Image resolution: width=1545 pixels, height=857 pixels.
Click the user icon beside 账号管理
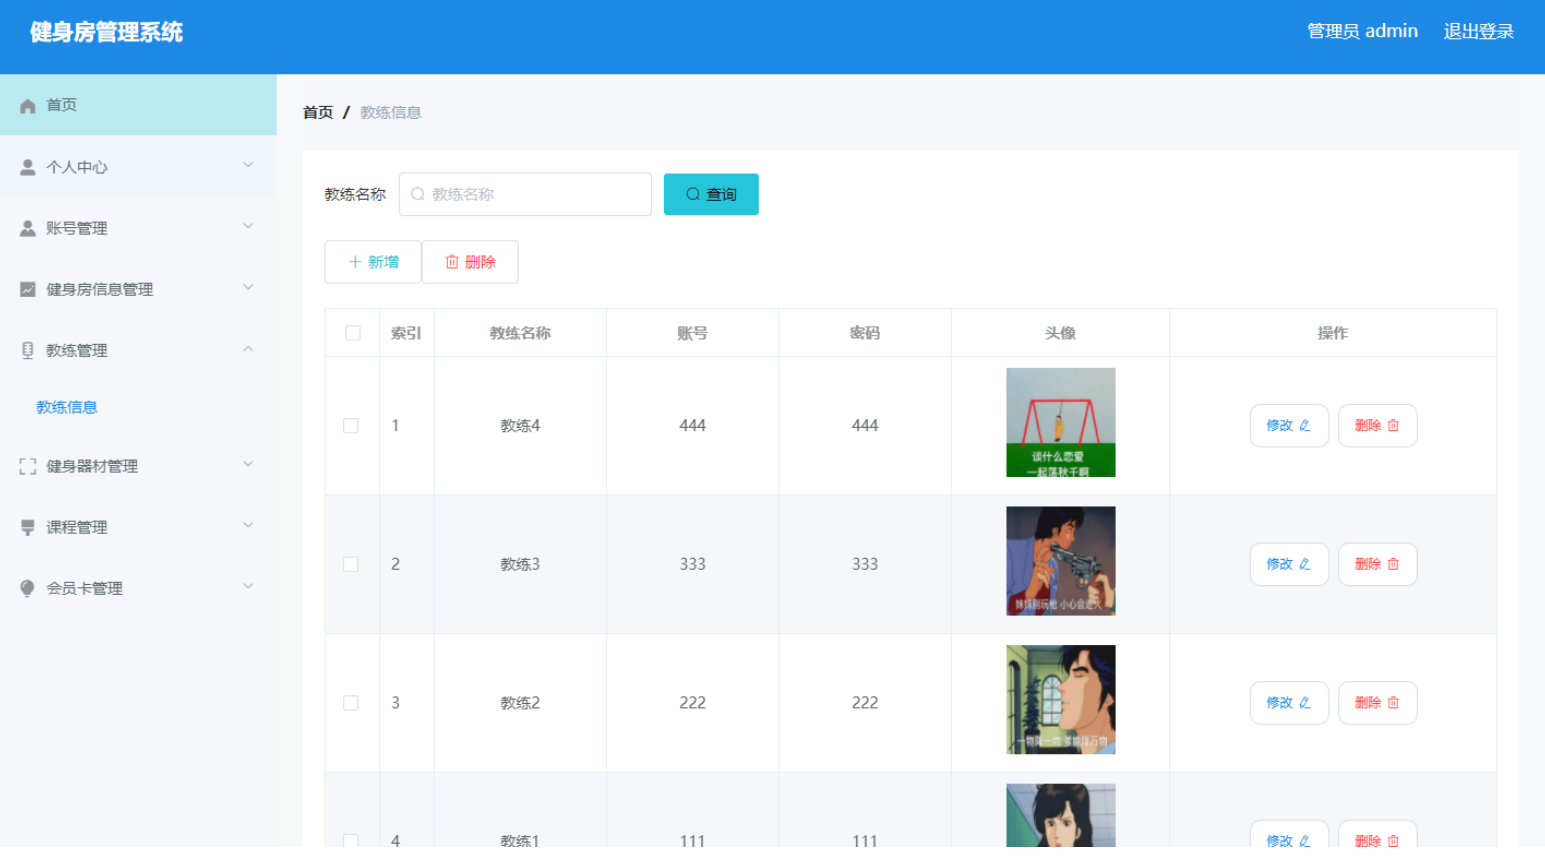pyautogui.click(x=28, y=229)
